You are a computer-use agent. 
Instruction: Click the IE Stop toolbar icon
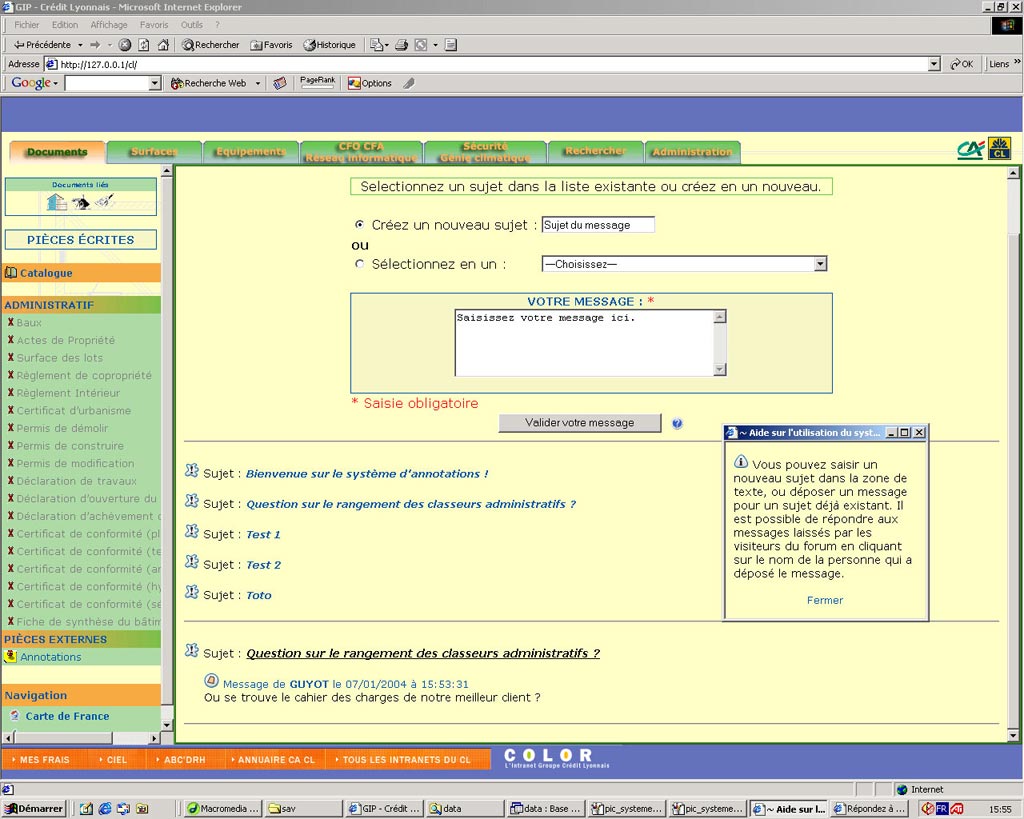pyautogui.click(x=125, y=44)
